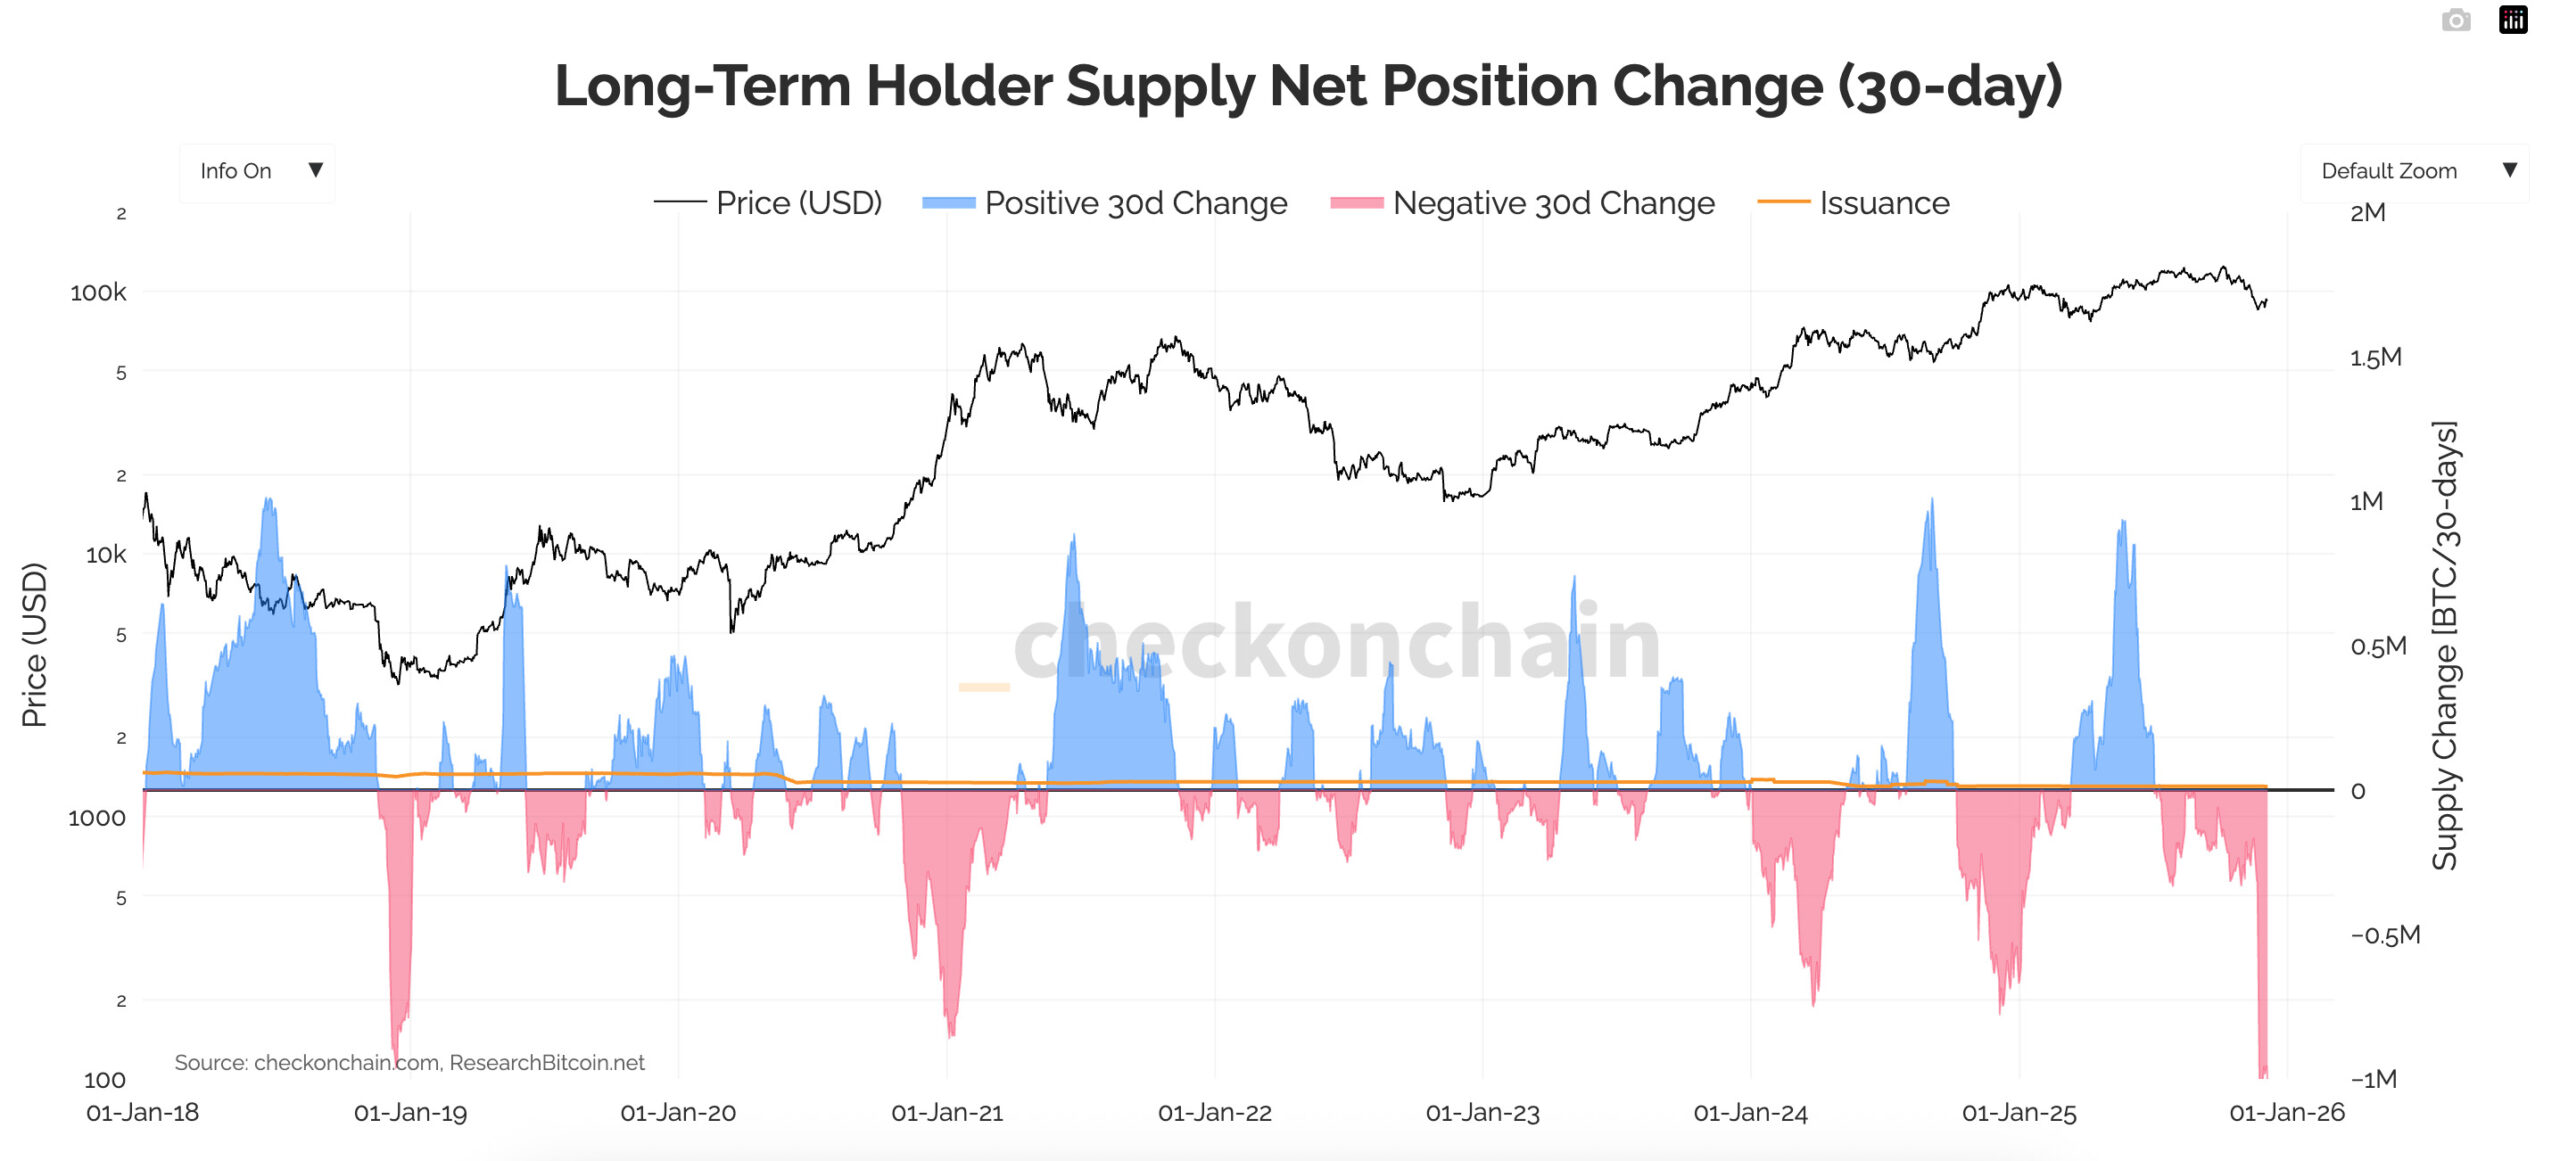Click the pink Negative 30d Change swatch
The height and width of the screenshot is (1161, 2560).
tap(1356, 203)
